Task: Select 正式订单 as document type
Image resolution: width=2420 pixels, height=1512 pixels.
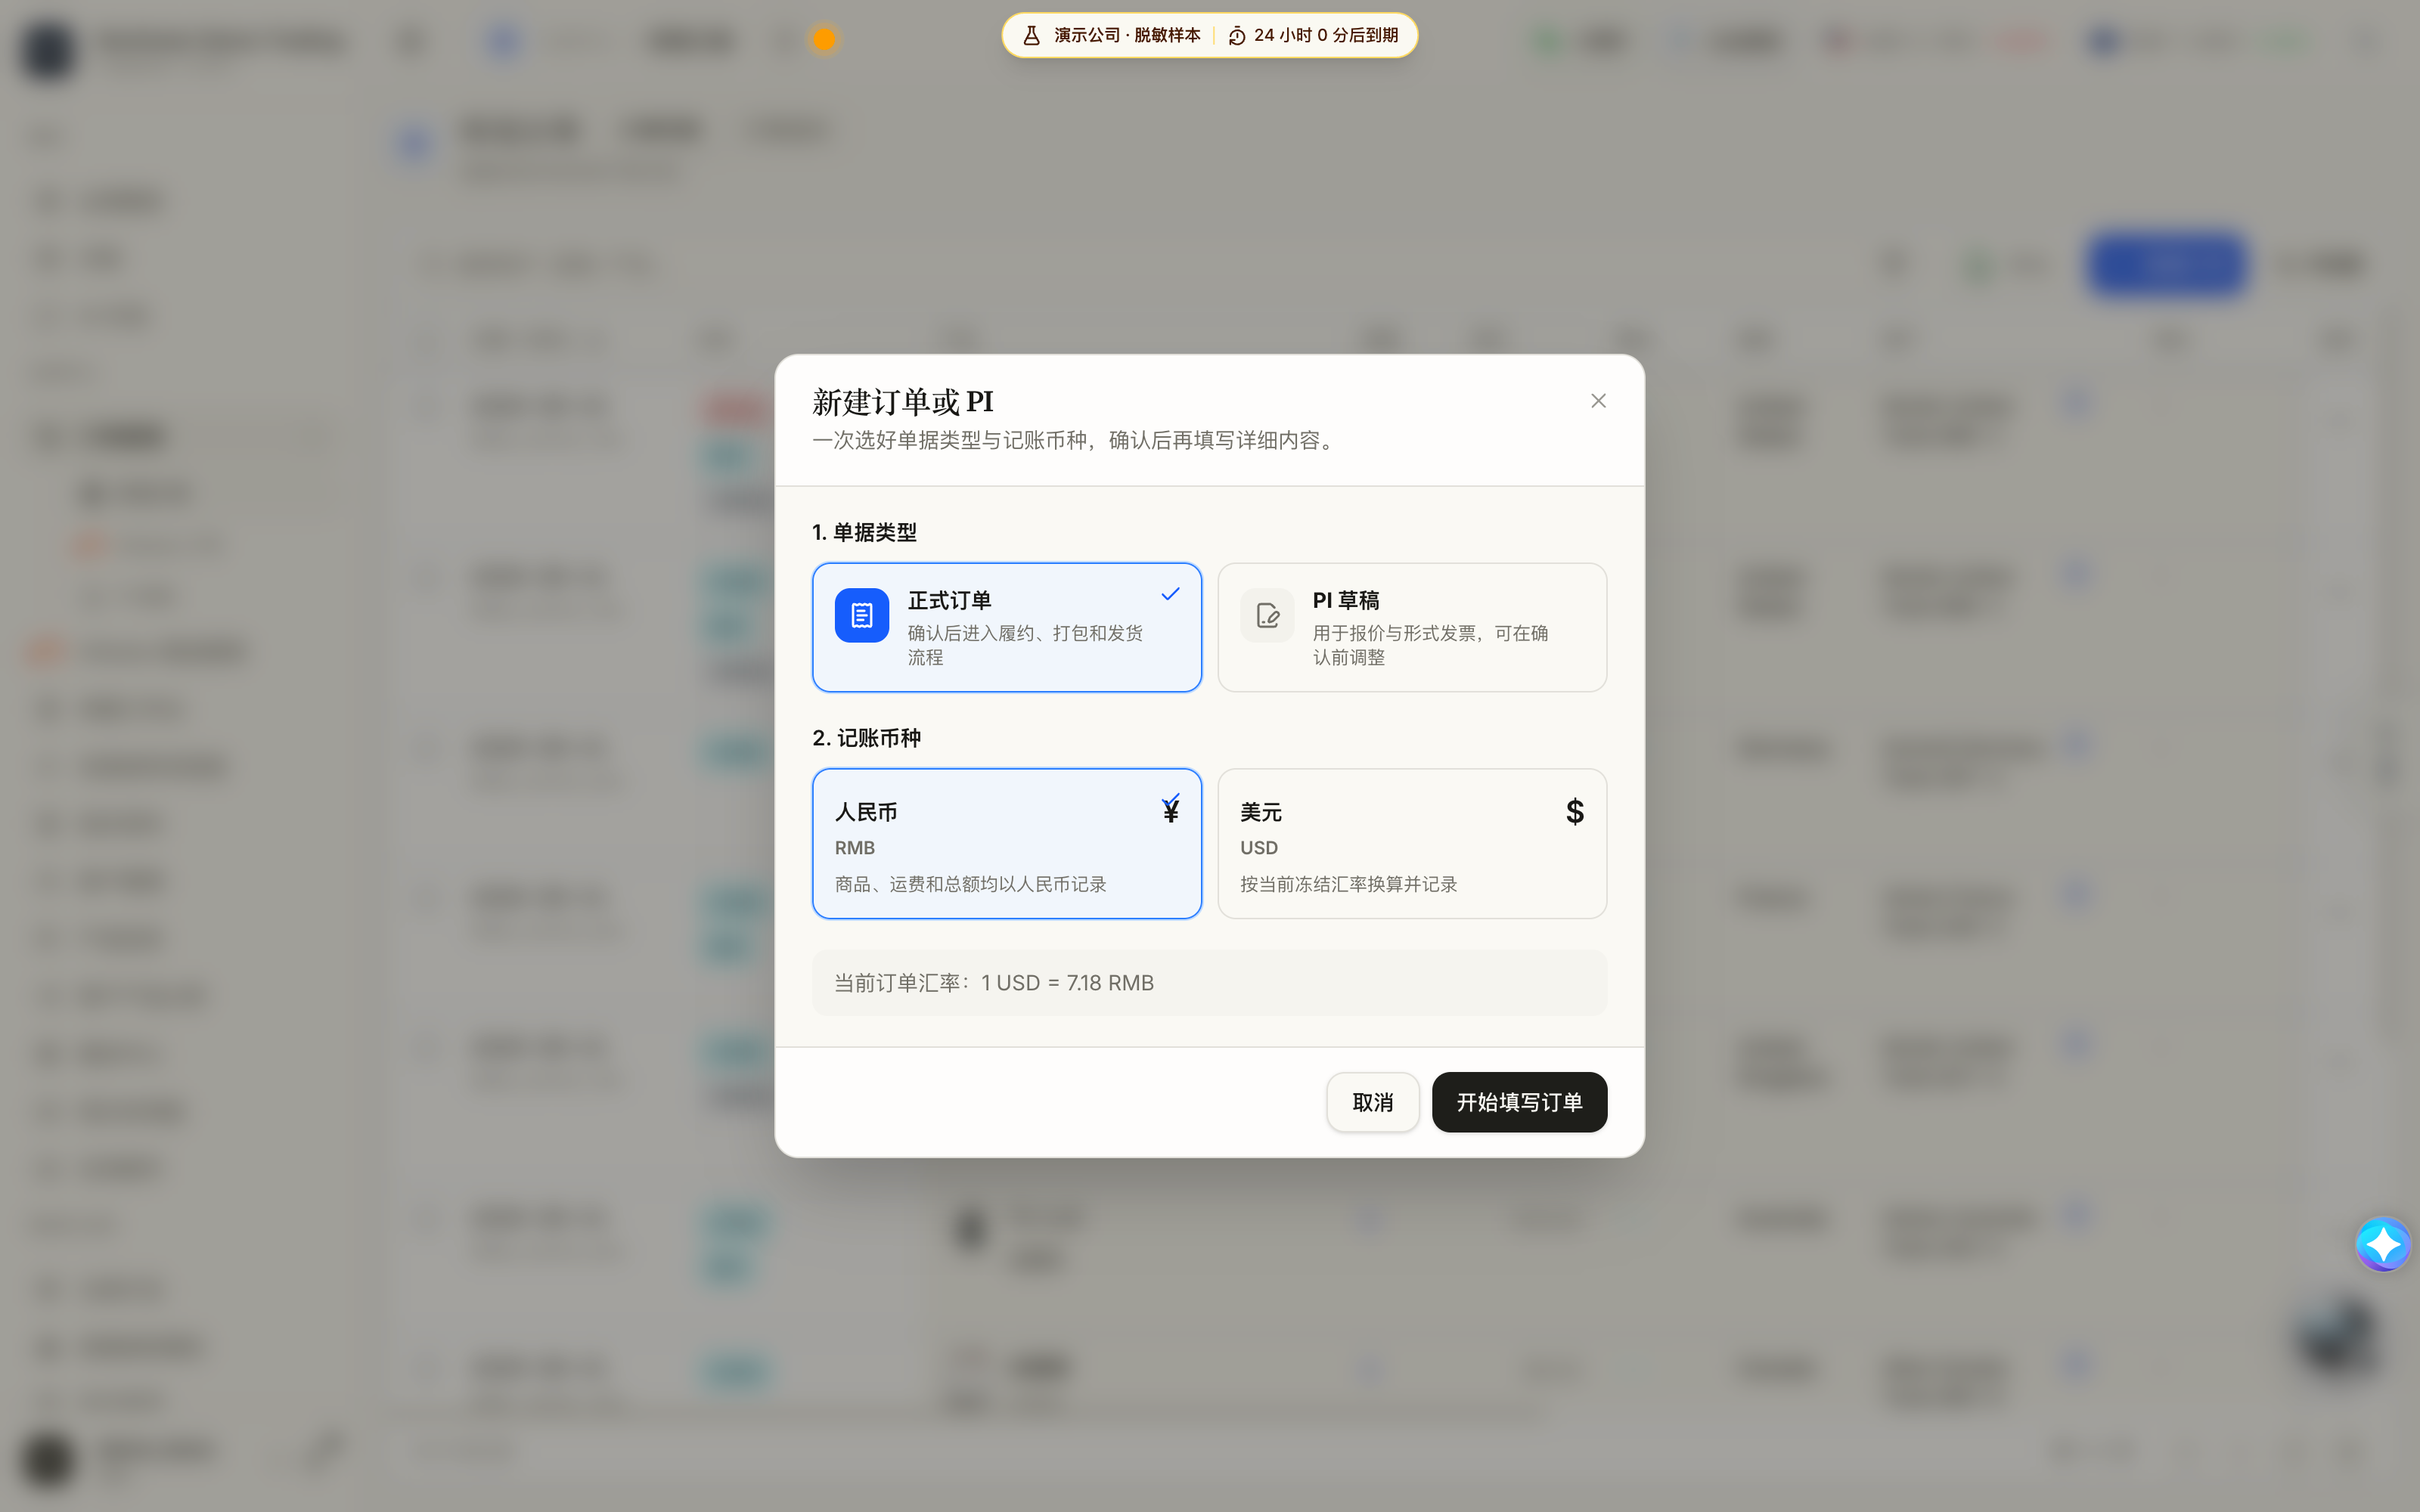Action: (x=1007, y=627)
